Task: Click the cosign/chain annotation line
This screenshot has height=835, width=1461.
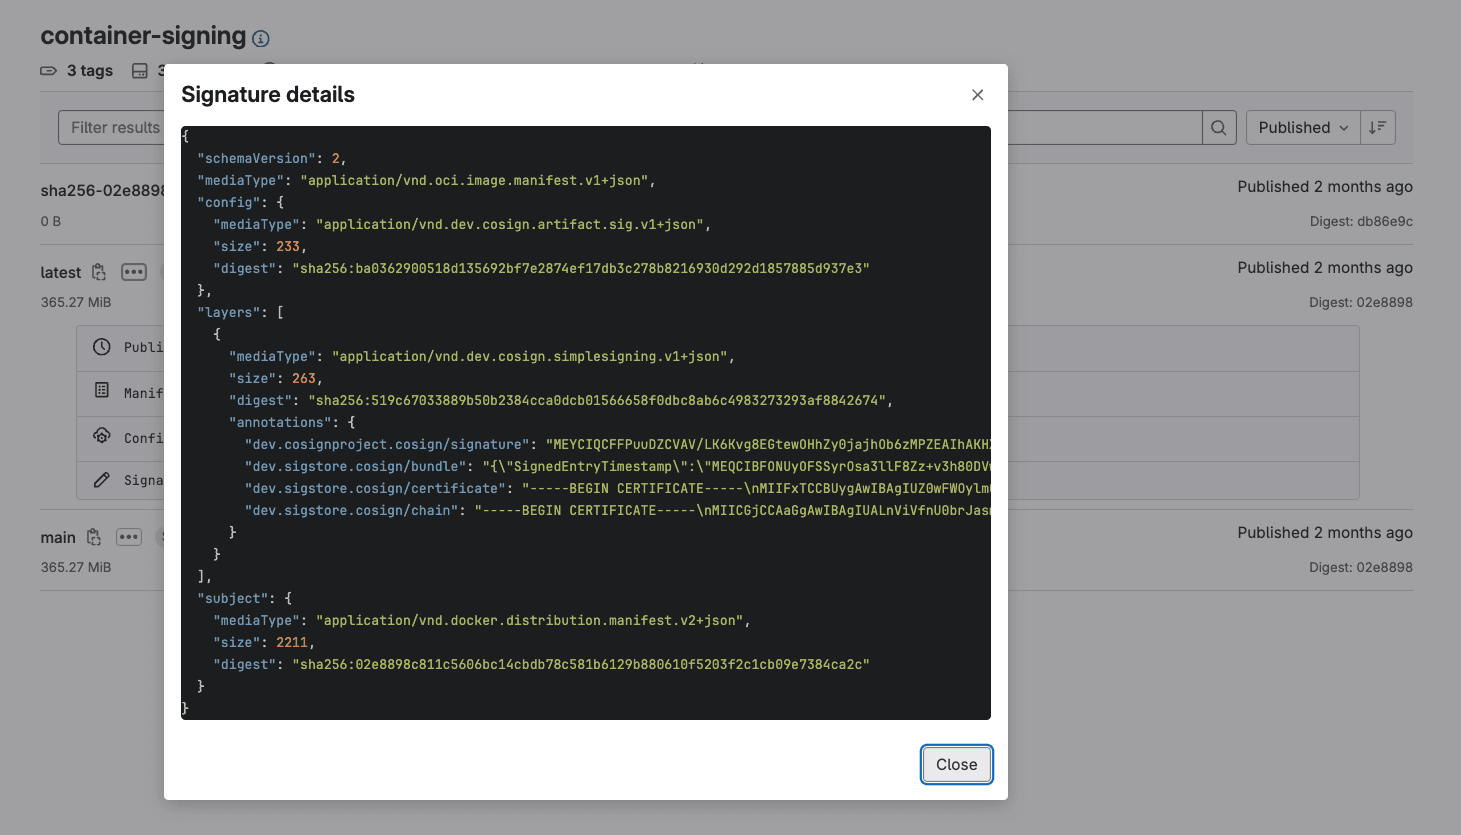Action: (x=617, y=510)
